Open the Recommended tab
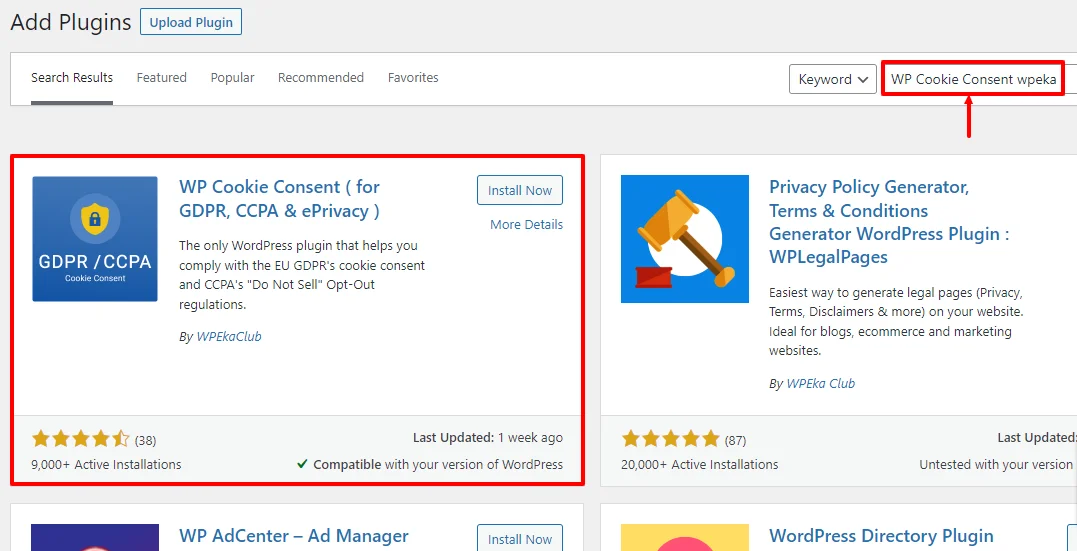Viewport: 1077px width, 551px height. pos(321,78)
